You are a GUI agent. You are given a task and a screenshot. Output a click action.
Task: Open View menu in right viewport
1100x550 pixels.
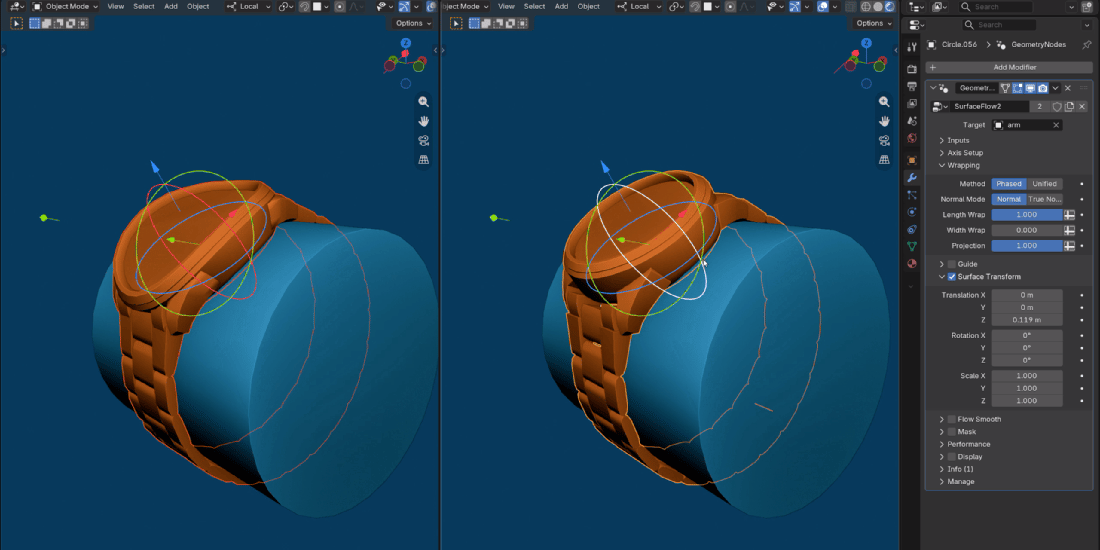(507, 6)
